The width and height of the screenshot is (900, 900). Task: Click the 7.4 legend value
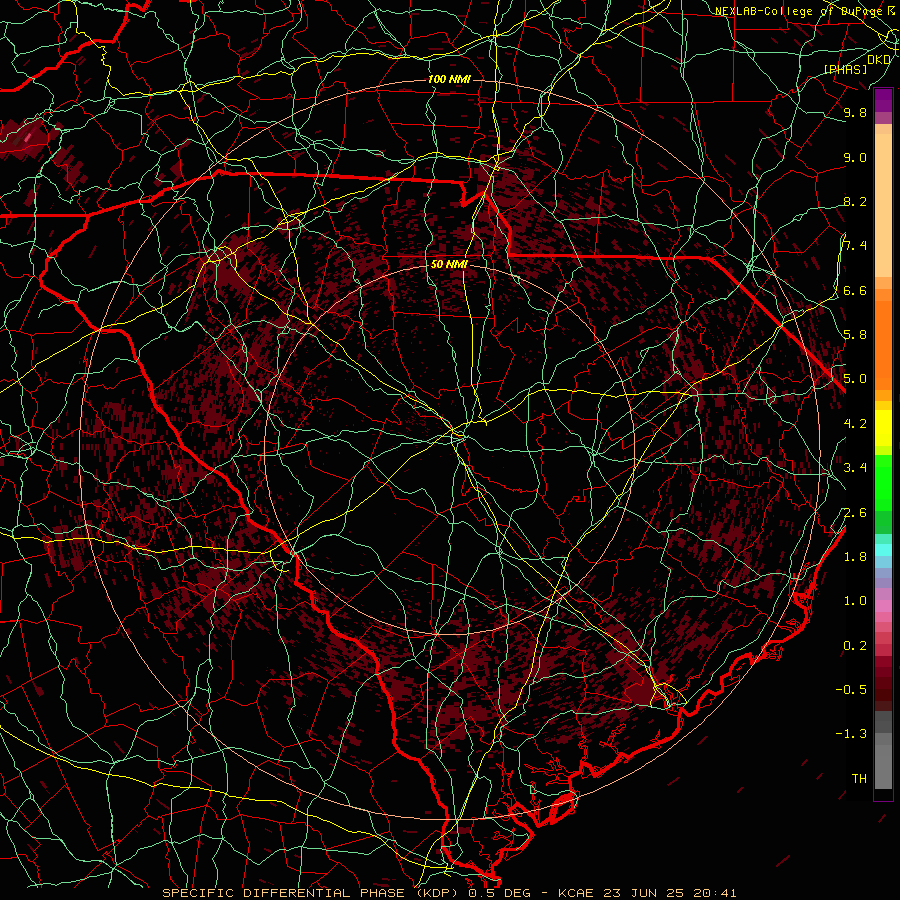pos(855,246)
